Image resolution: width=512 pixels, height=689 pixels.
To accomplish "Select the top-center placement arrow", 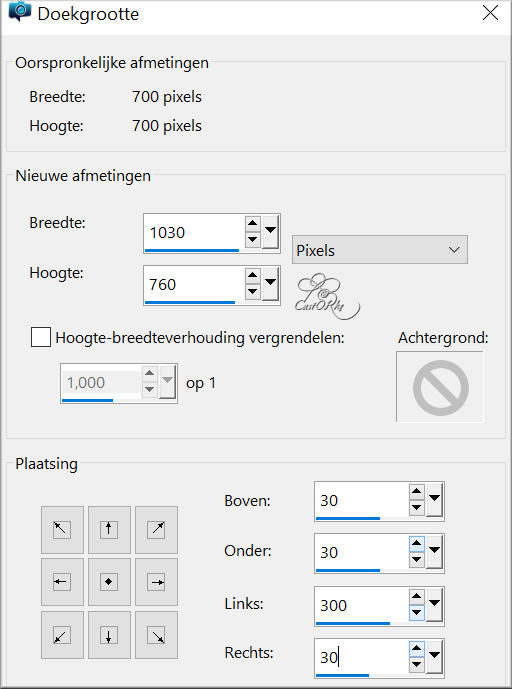I will (x=109, y=530).
